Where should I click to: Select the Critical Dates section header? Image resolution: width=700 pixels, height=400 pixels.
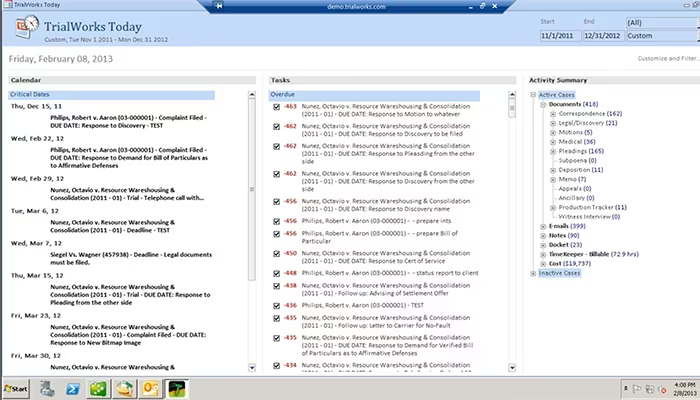click(x=112, y=95)
